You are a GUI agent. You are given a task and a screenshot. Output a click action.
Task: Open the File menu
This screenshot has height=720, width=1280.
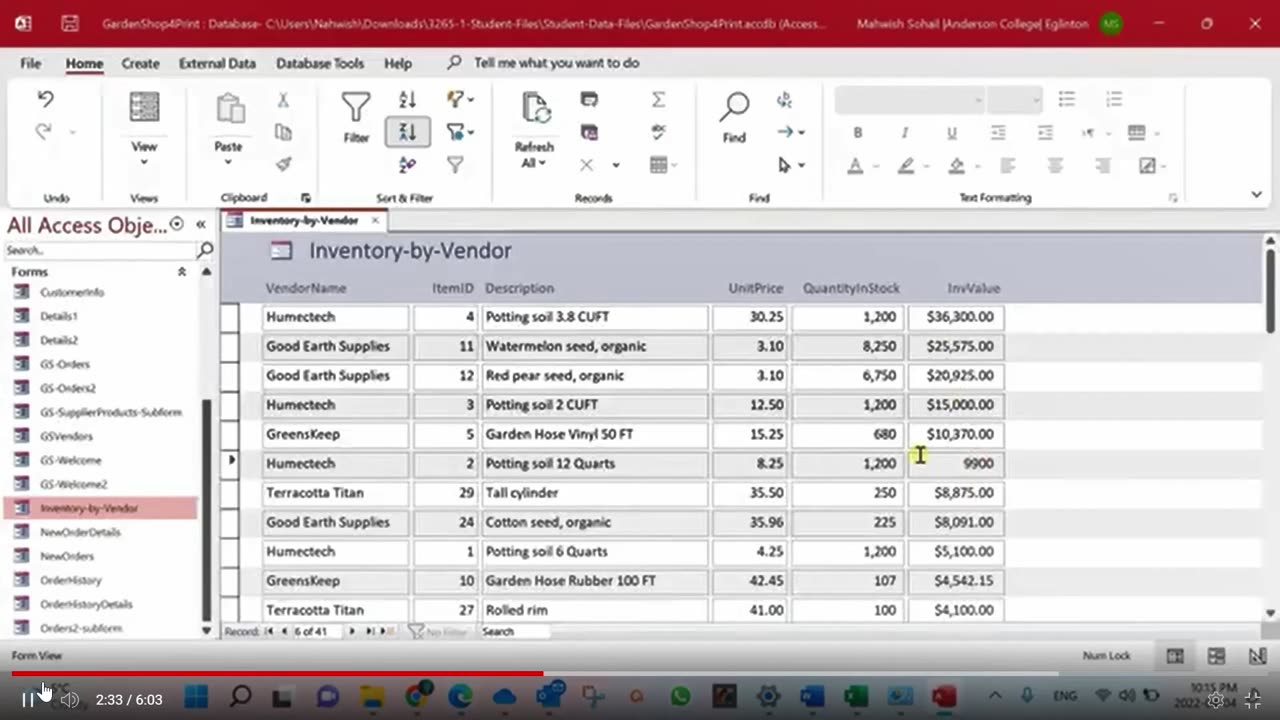(31, 63)
